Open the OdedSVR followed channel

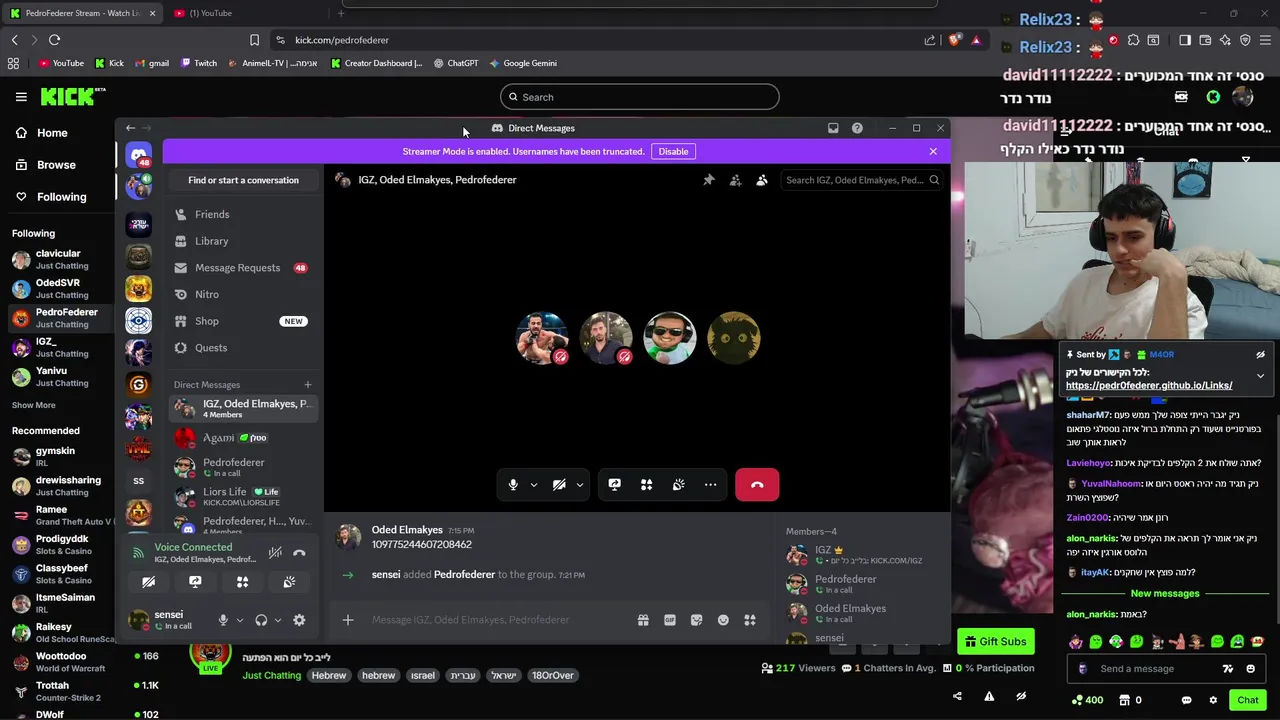click(x=58, y=289)
